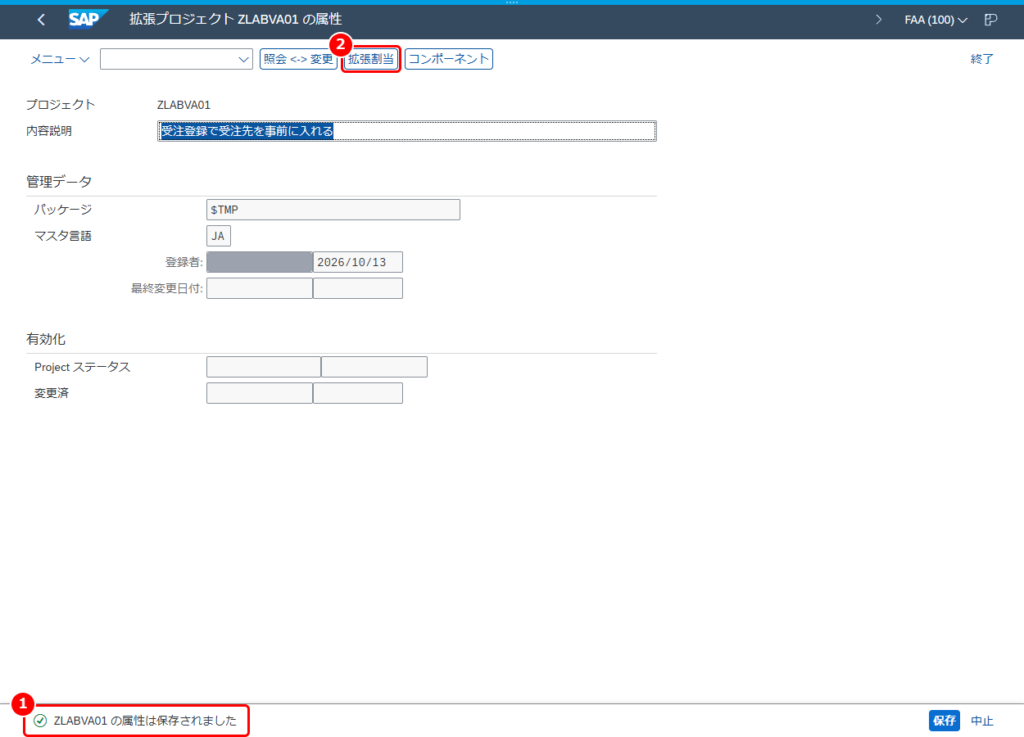Go back with the left arrow icon
Image resolution: width=1024 pixels, height=737 pixels.
[41, 20]
